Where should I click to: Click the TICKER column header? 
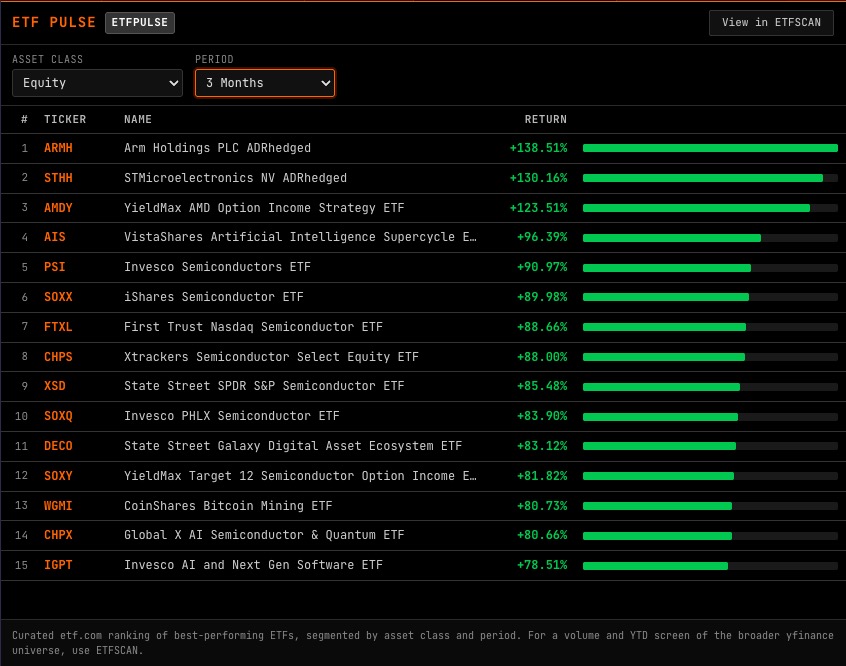point(65,119)
